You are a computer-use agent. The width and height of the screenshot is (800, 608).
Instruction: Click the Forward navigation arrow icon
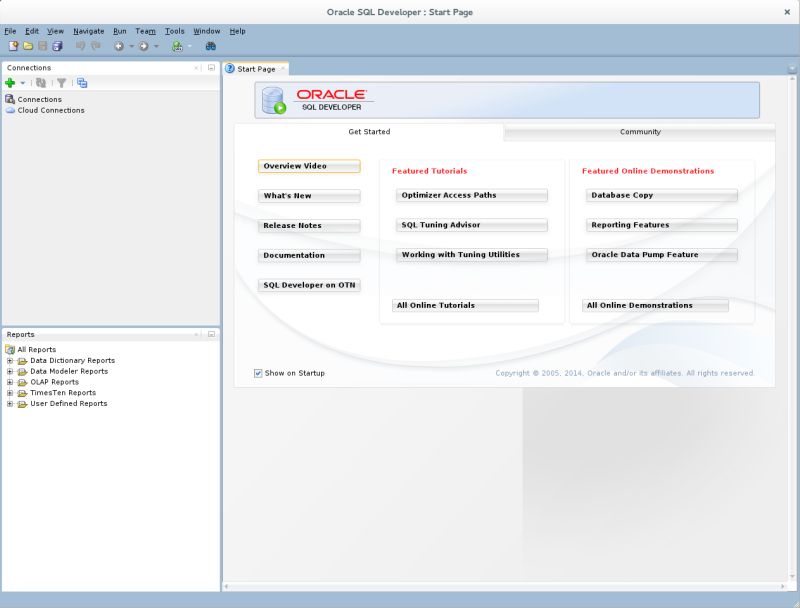(x=144, y=46)
